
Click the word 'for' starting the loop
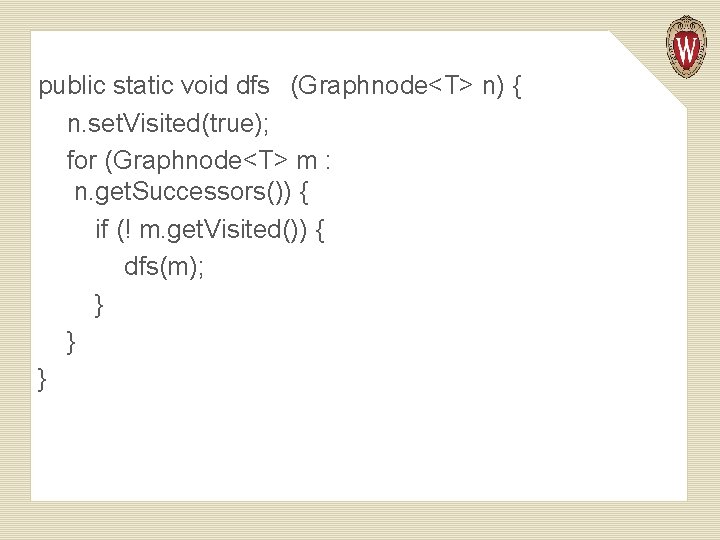pos(81,159)
